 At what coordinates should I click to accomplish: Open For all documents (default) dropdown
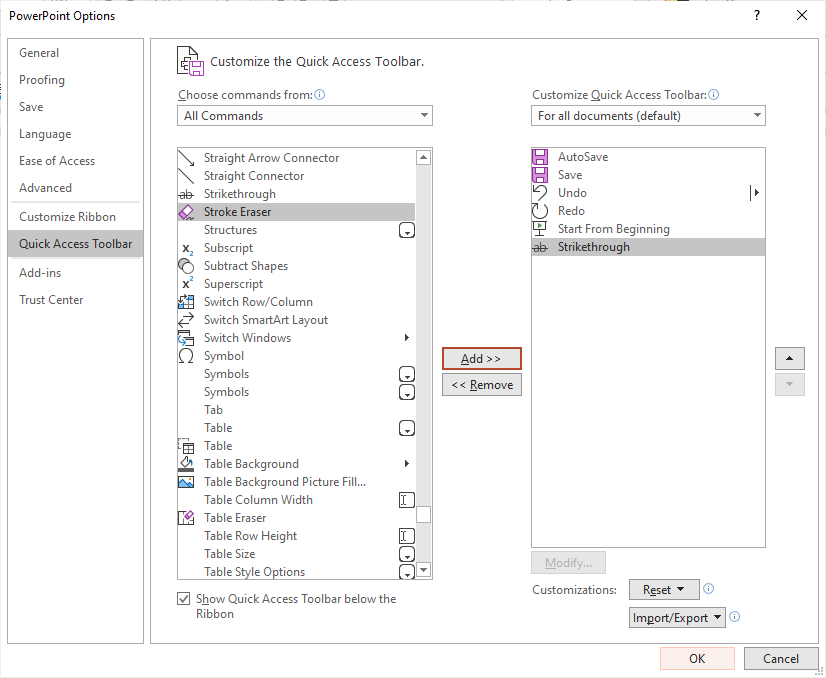[648, 116]
